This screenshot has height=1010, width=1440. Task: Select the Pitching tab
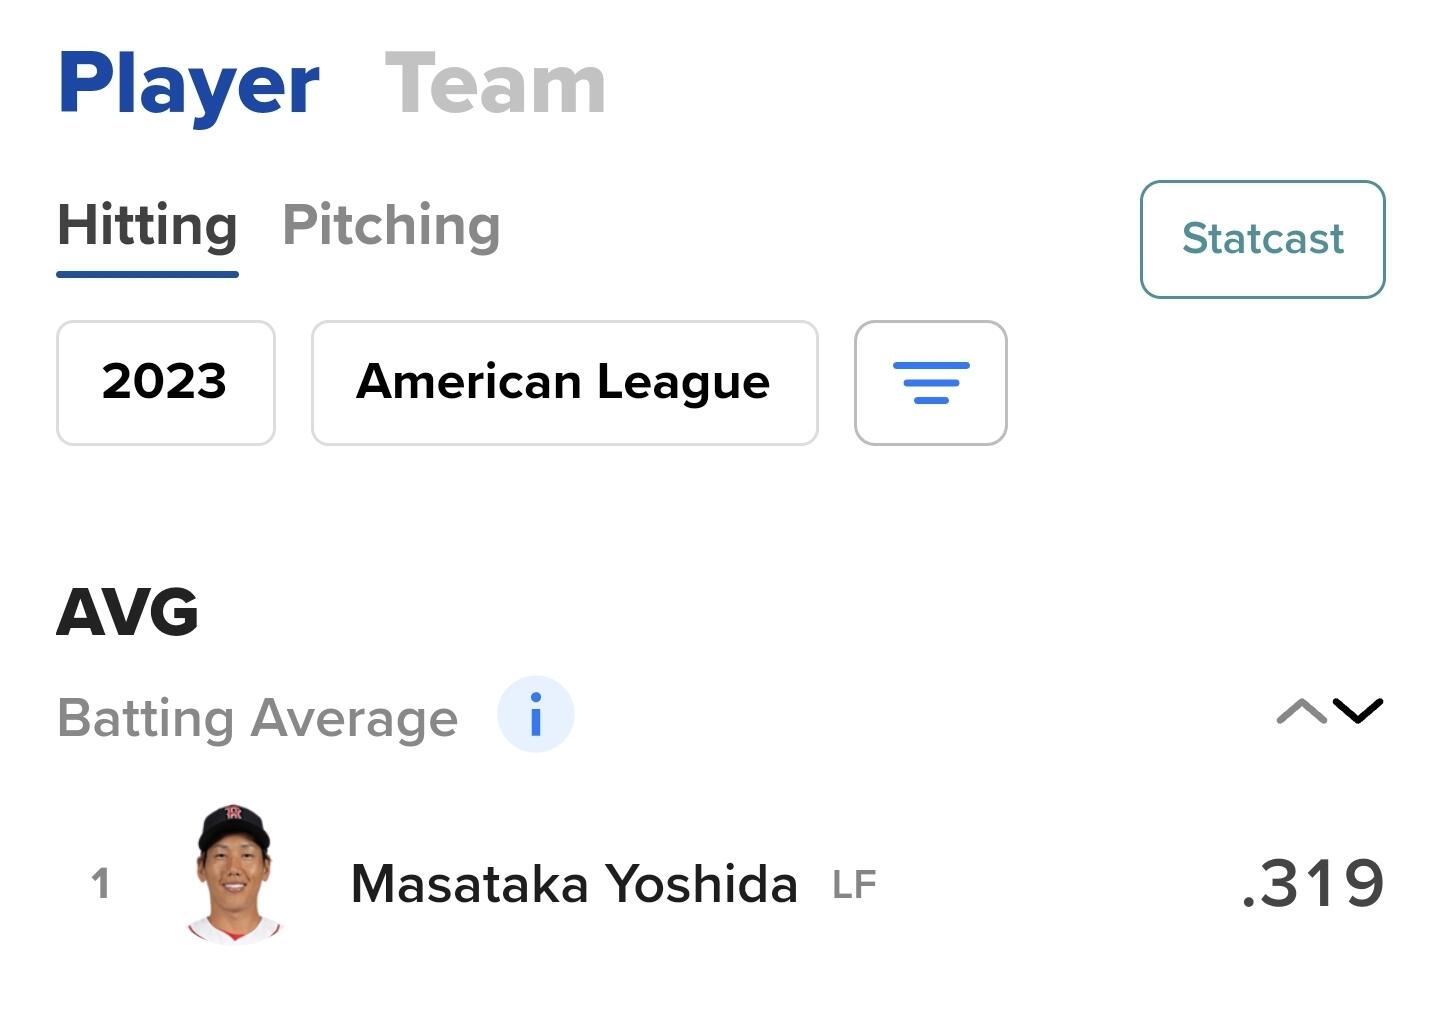[391, 225]
